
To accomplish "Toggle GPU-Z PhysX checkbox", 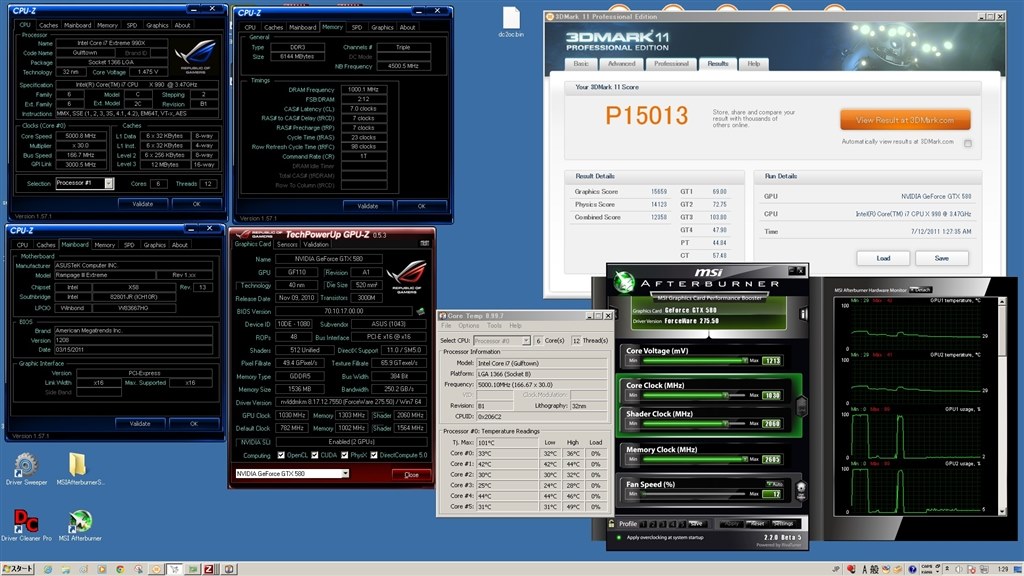I will coord(344,455).
